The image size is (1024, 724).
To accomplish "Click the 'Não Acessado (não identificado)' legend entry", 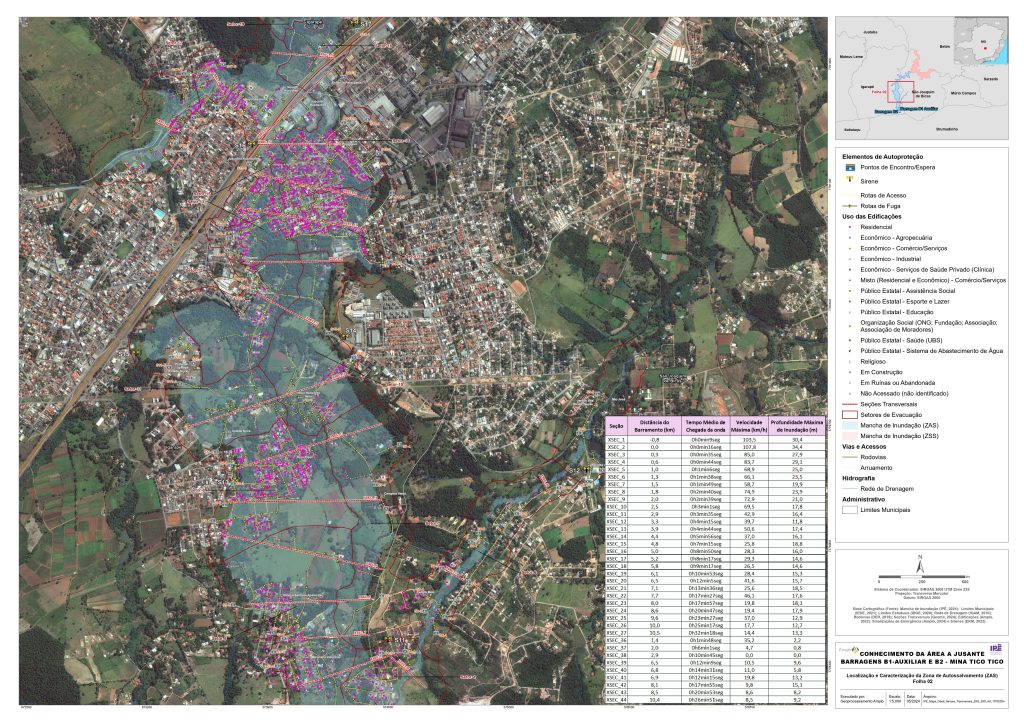I will click(904, 394).
